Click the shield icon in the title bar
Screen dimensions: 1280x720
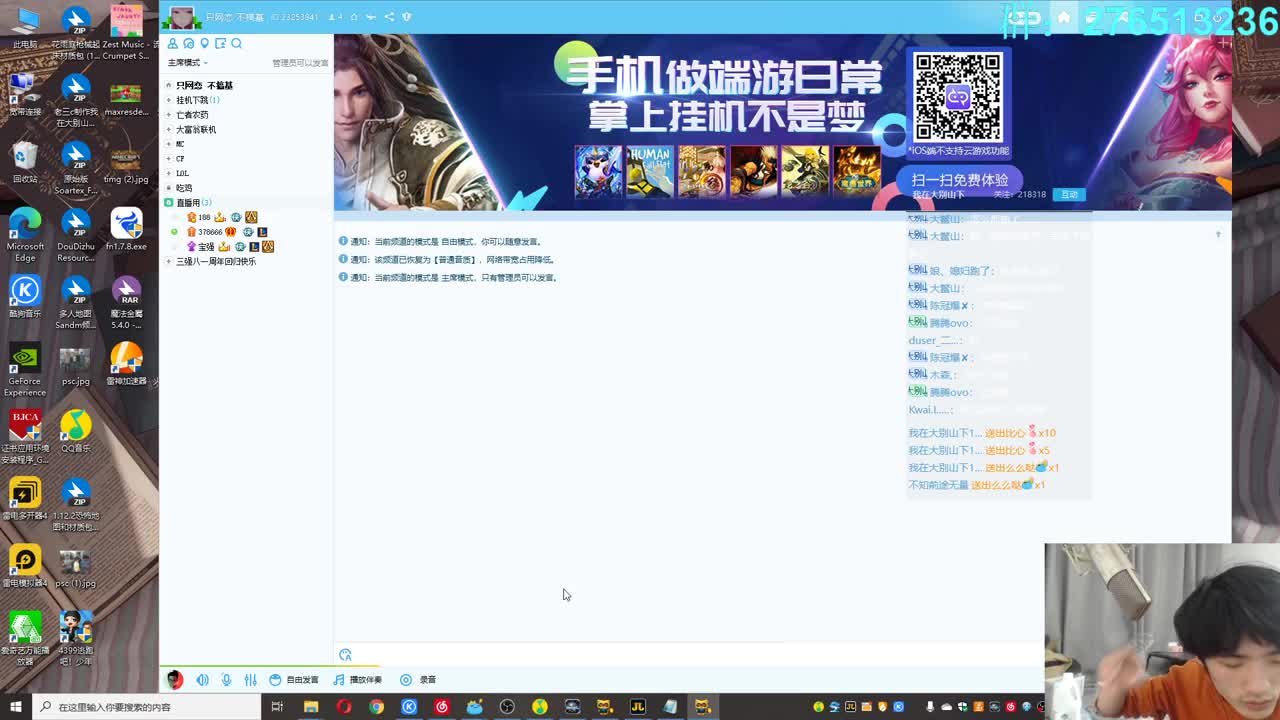click(x=406, y=16)
